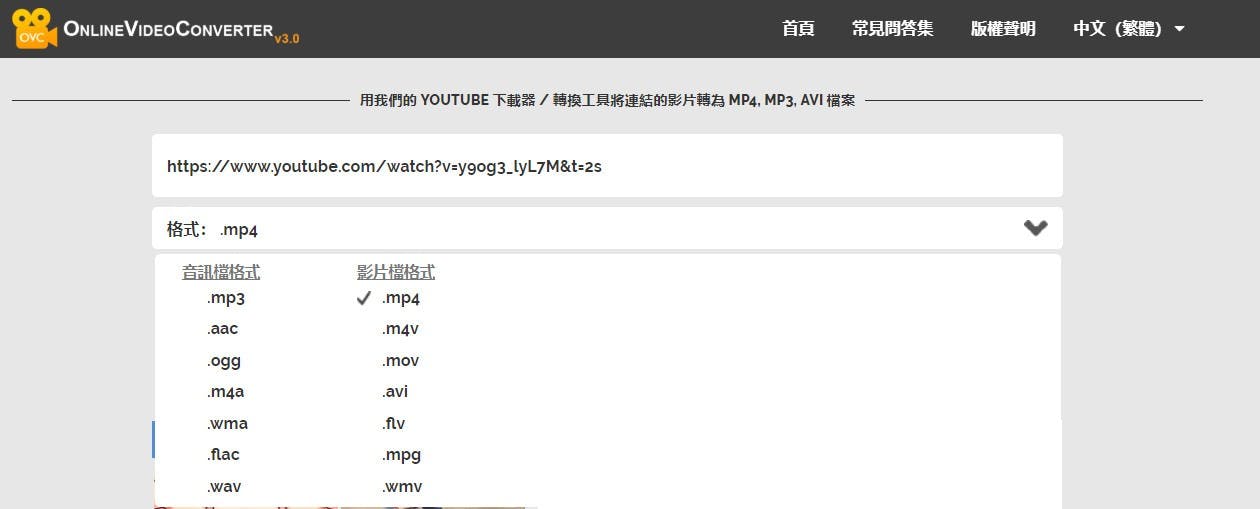The width and height of the screenshot is (1260, 509).
Task: Select .flac audio format
Action: (223, 455)
